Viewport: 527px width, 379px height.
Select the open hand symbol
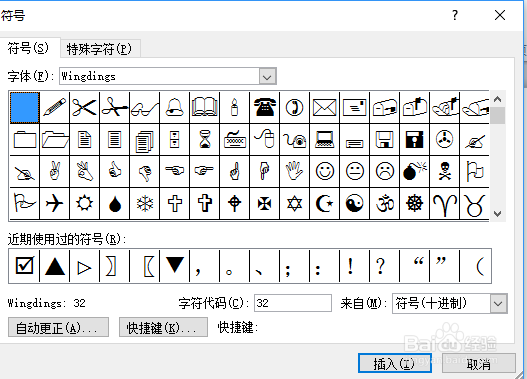point(294,171)
